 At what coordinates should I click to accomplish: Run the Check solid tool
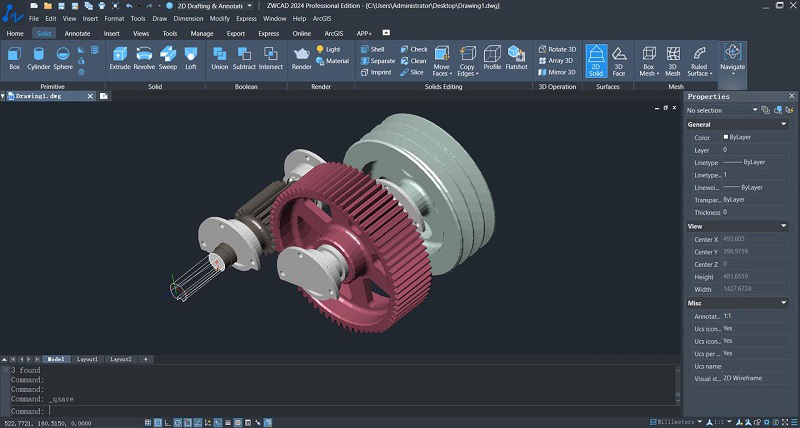(414, 49)
